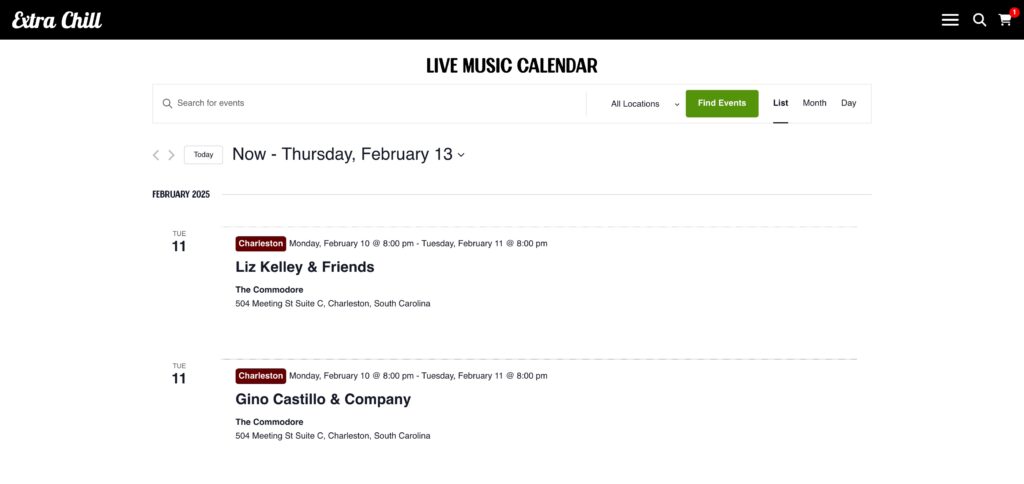This screenshot has height=484, width=1024.
Task: Open Liz Kelley & Friends event
Action: click(x=305, y=267)
